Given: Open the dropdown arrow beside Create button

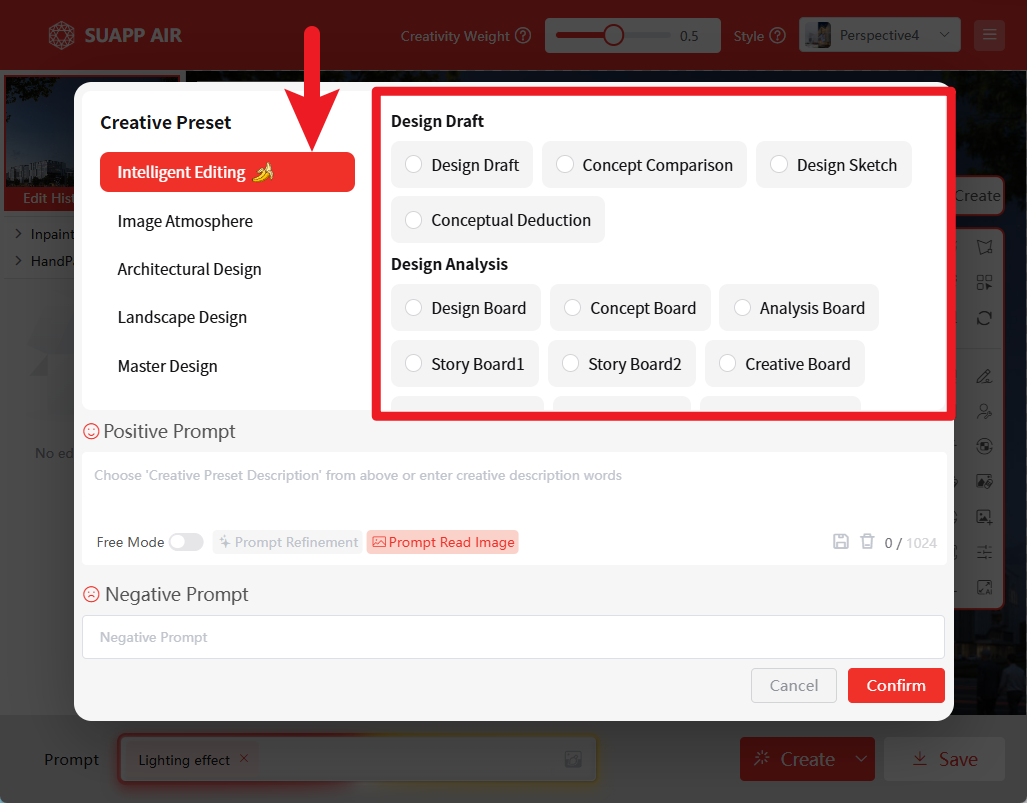Looking at the screenshot, I should (861, 760).
